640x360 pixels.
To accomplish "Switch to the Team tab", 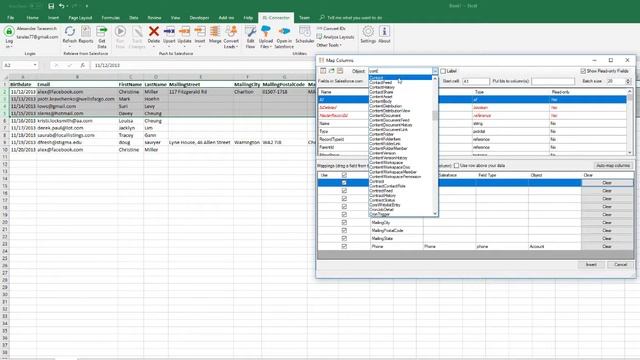I will (x=304, y=18).
